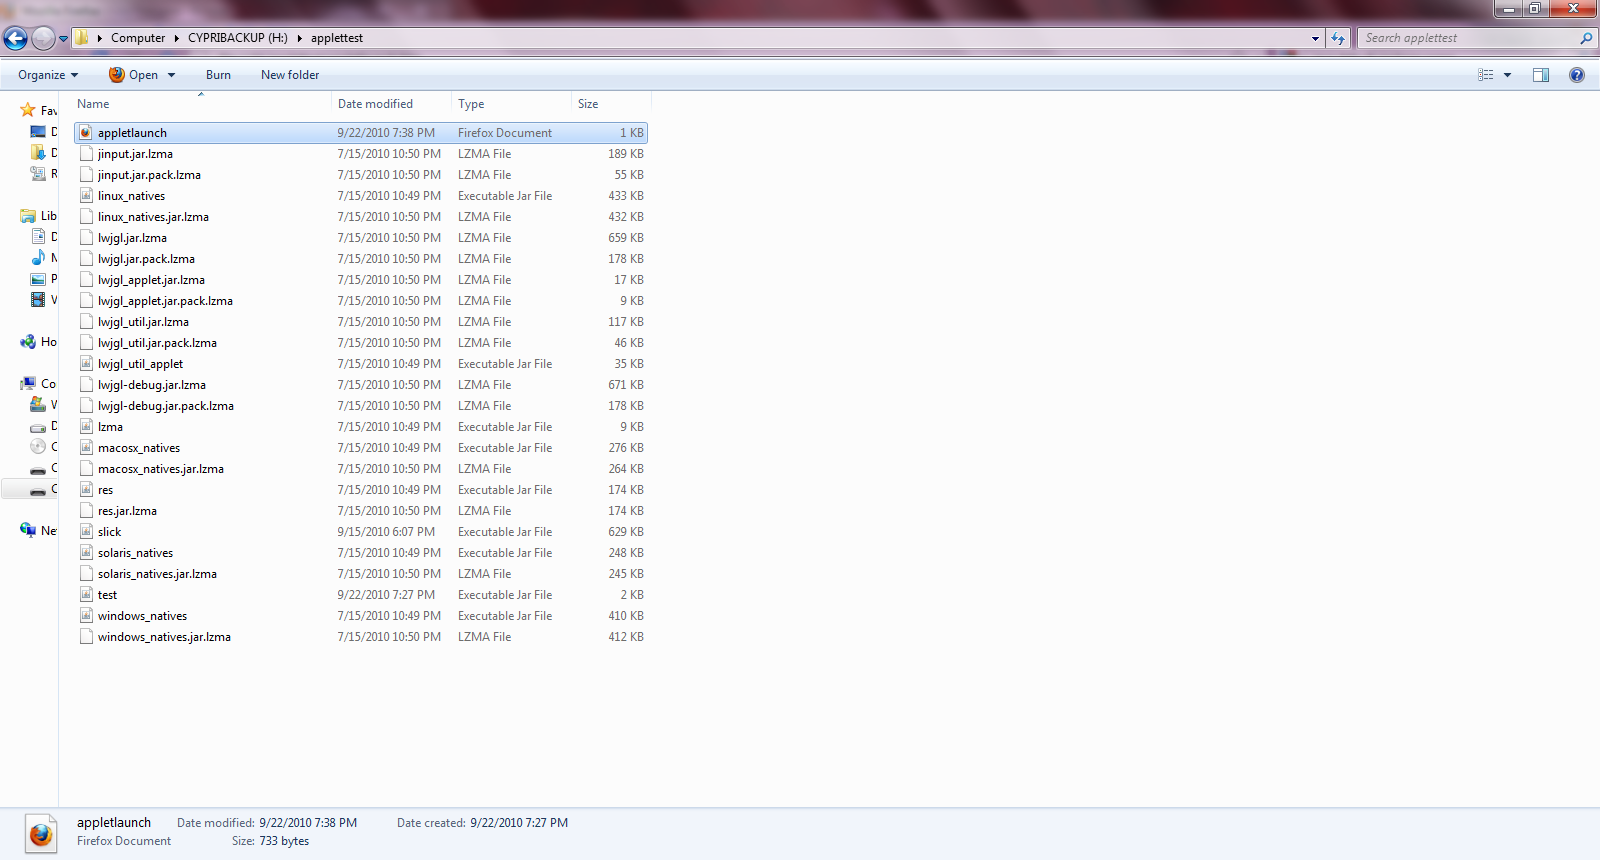
Task: Open the Help question mark icon
Action: 1577,75
